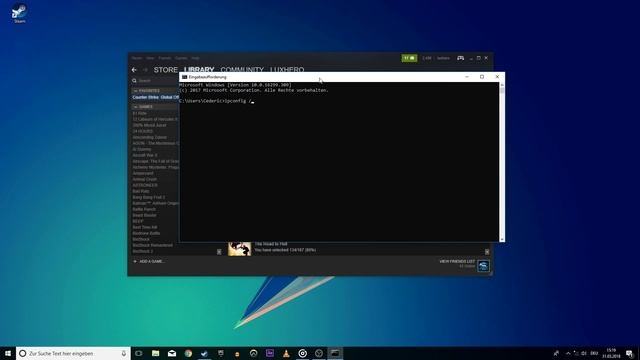Select the Battle Ranch game entry
The image size is (640, 360).
pyautogui.click(x=144, y=209)
